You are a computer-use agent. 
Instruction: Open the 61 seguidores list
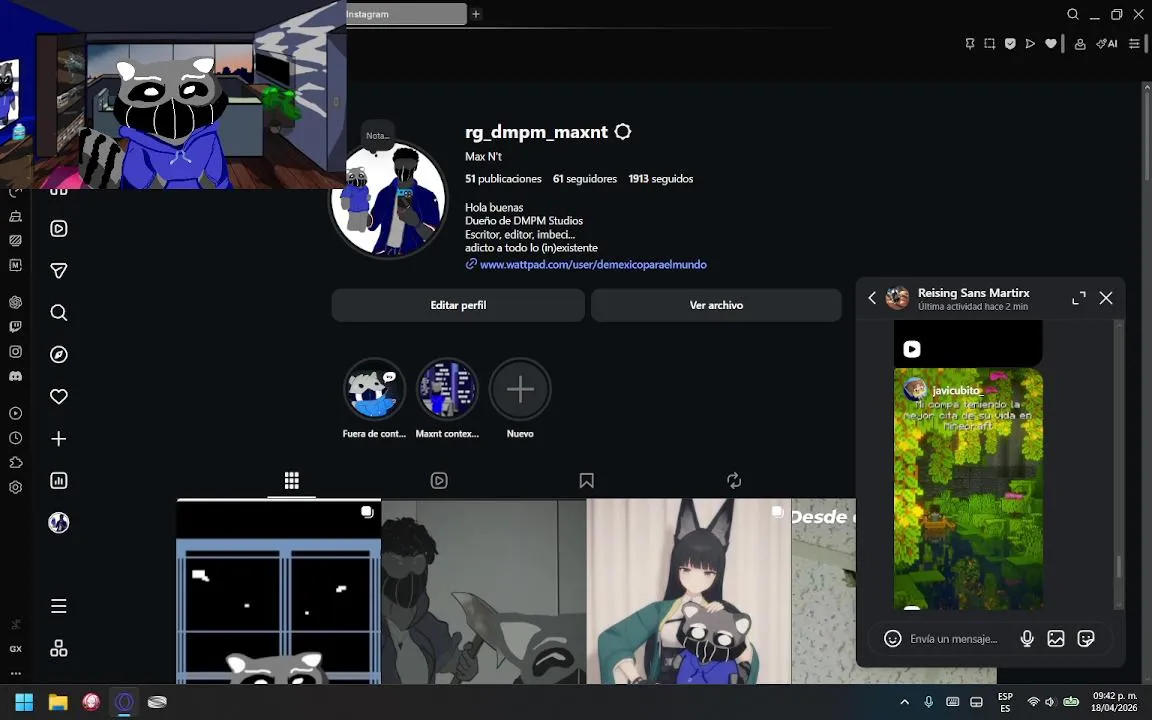[585, 179]
